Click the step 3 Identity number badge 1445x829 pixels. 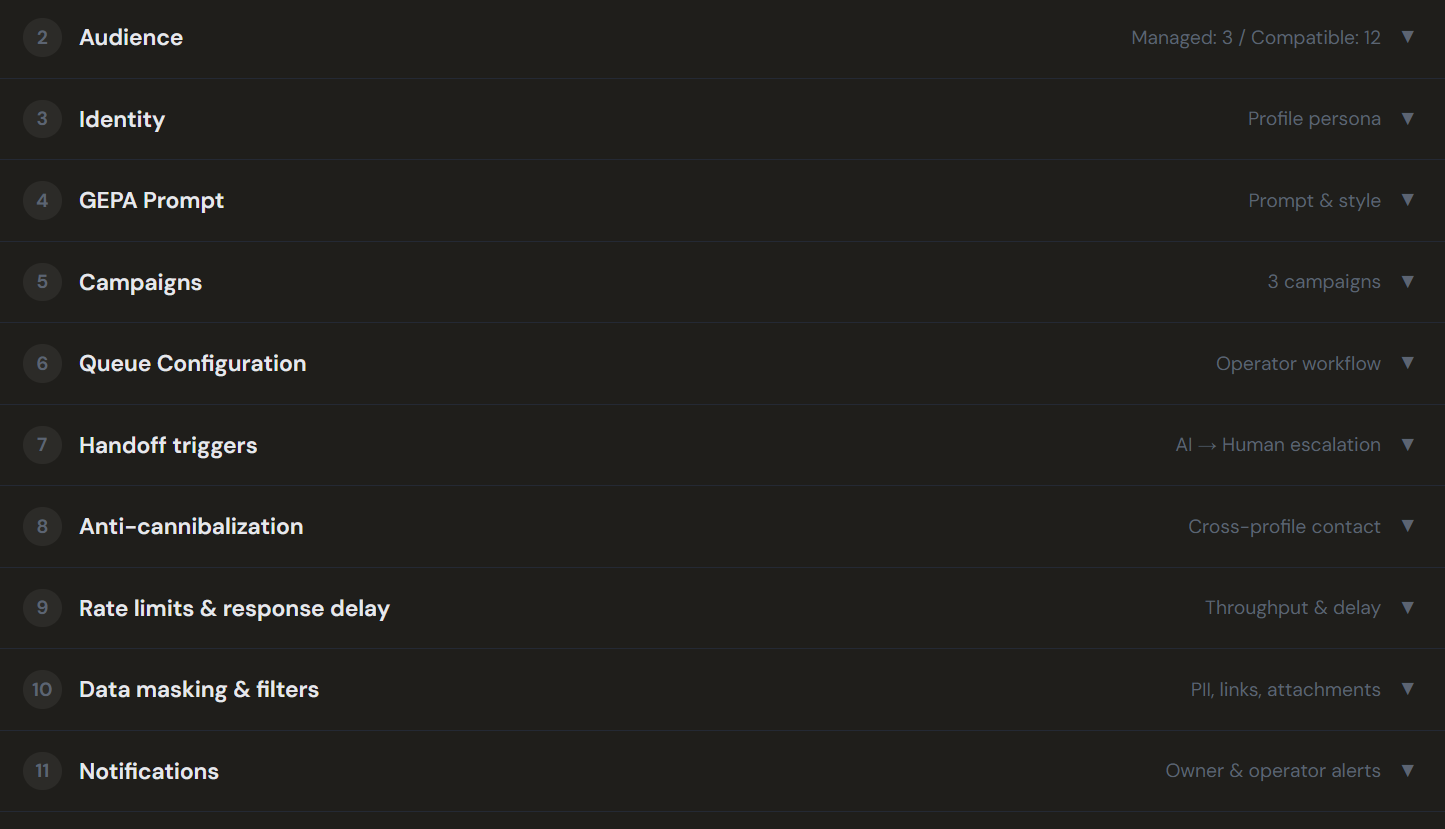click(x=42, y=119)
